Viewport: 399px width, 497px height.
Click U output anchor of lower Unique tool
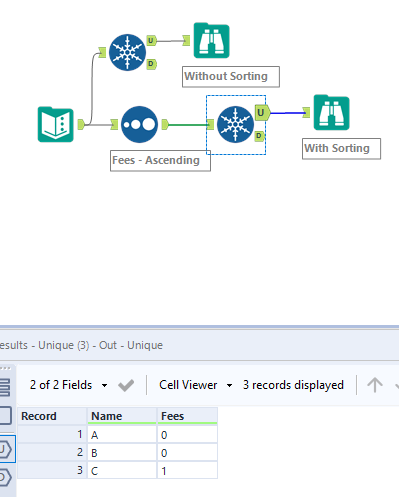tap(262, 113)
